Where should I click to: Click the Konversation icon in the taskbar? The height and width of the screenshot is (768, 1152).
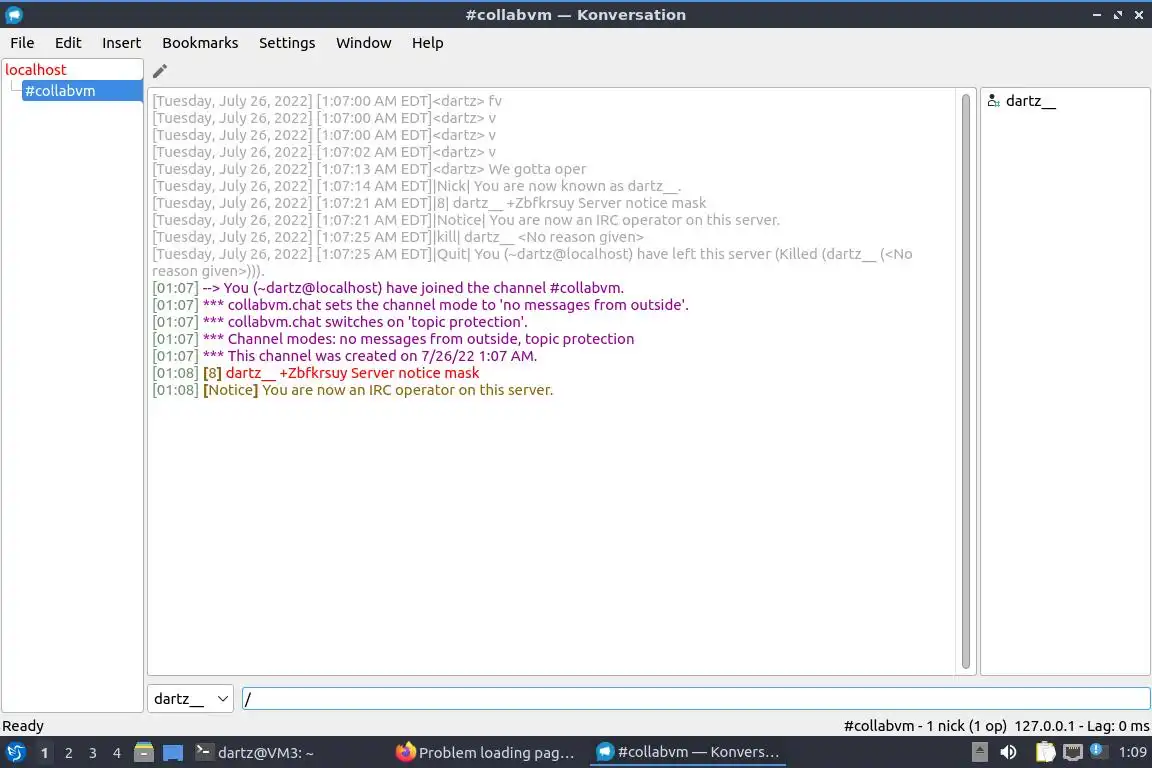click(x=605, y=752)
